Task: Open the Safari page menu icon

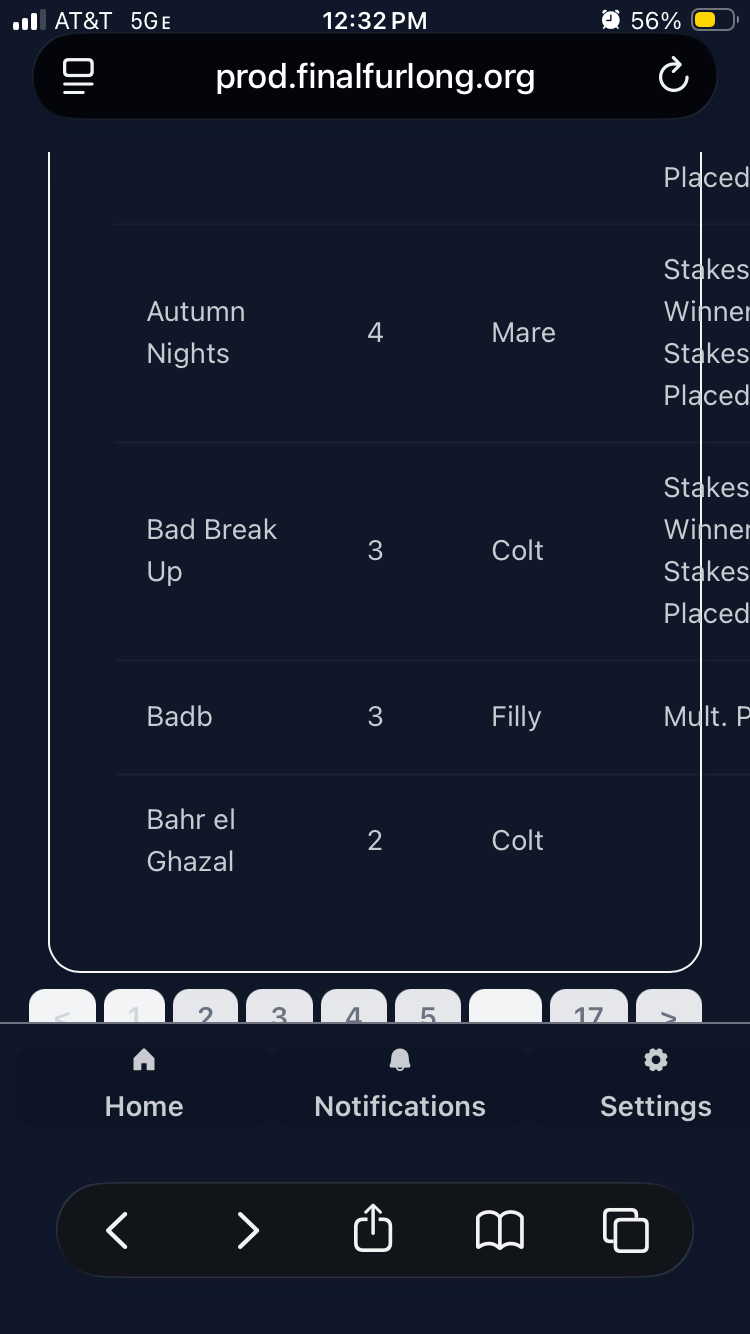Action: (78, 77)
